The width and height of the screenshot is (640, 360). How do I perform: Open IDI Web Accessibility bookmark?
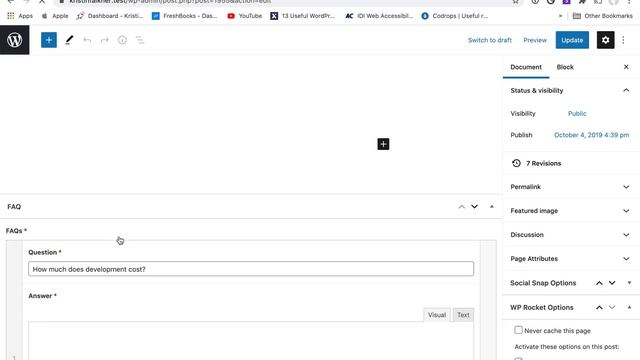379,16
